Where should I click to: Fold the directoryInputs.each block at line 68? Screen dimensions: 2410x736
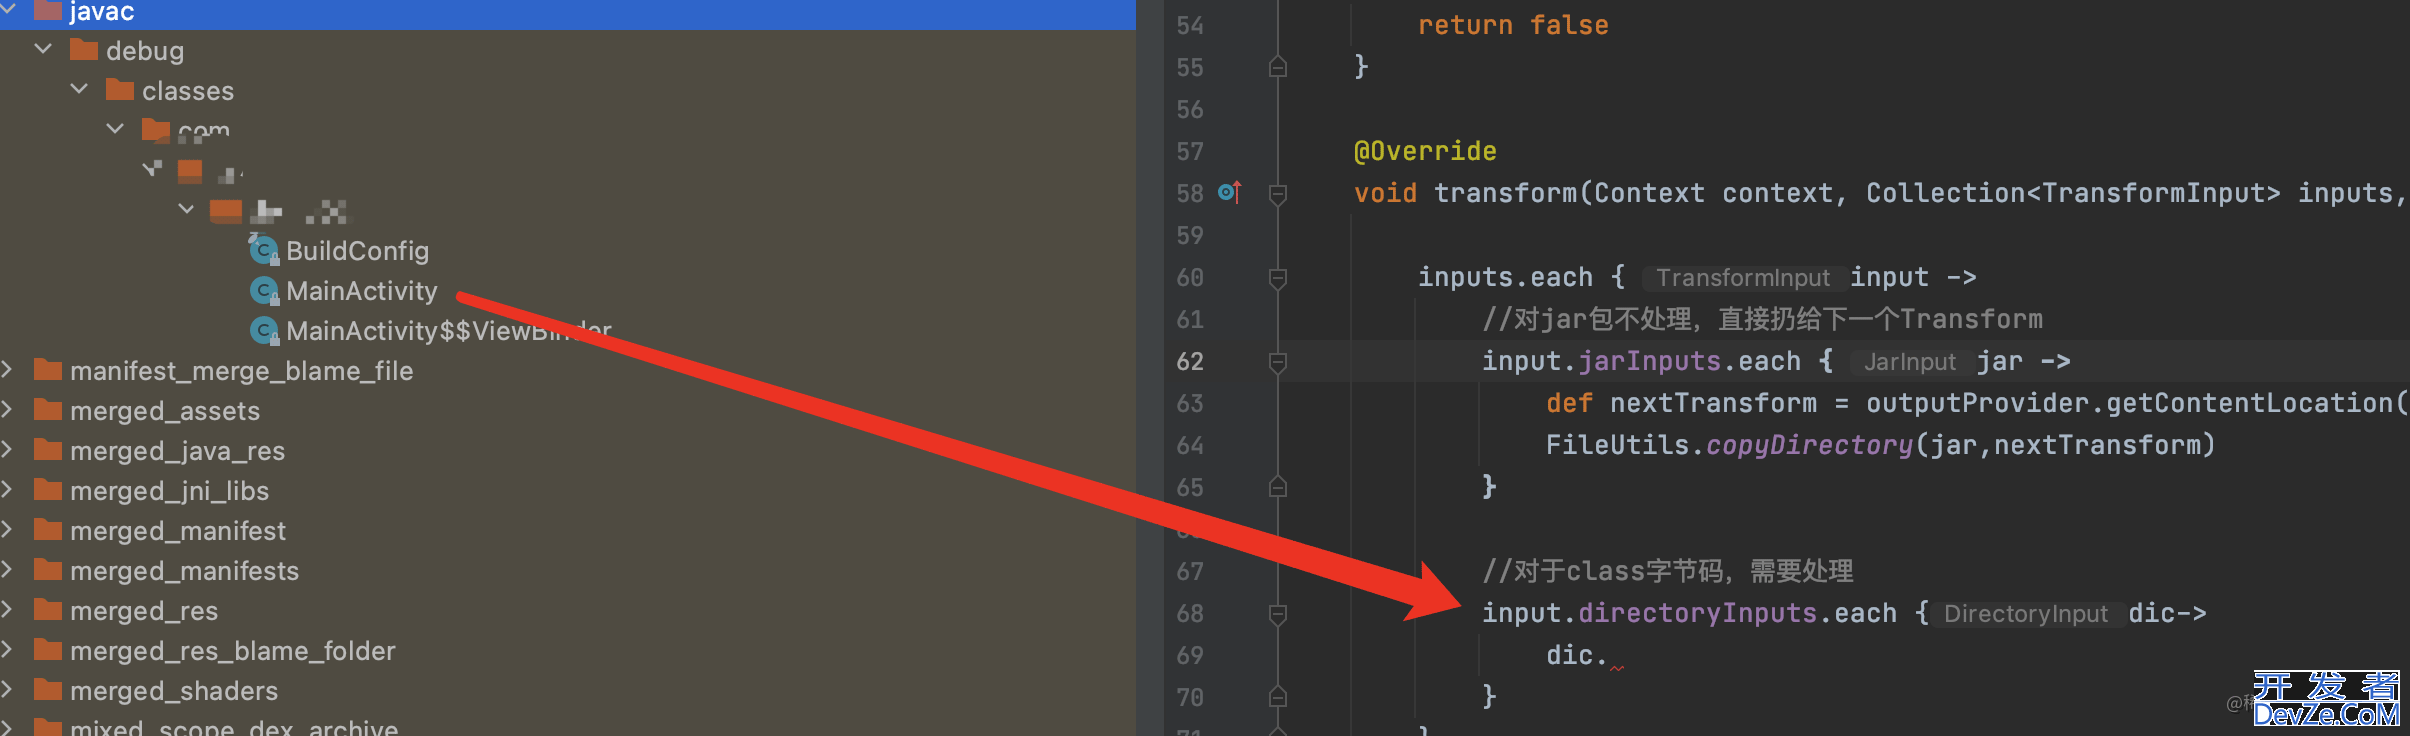[1277, 613]
